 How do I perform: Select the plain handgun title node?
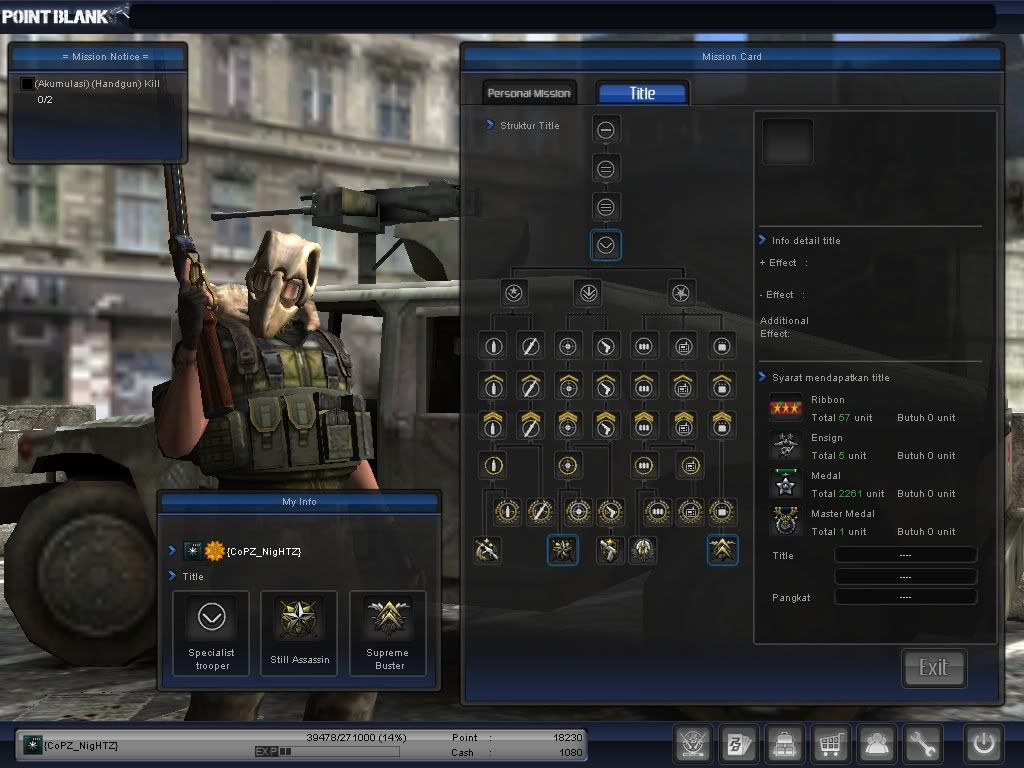point(606,346)
